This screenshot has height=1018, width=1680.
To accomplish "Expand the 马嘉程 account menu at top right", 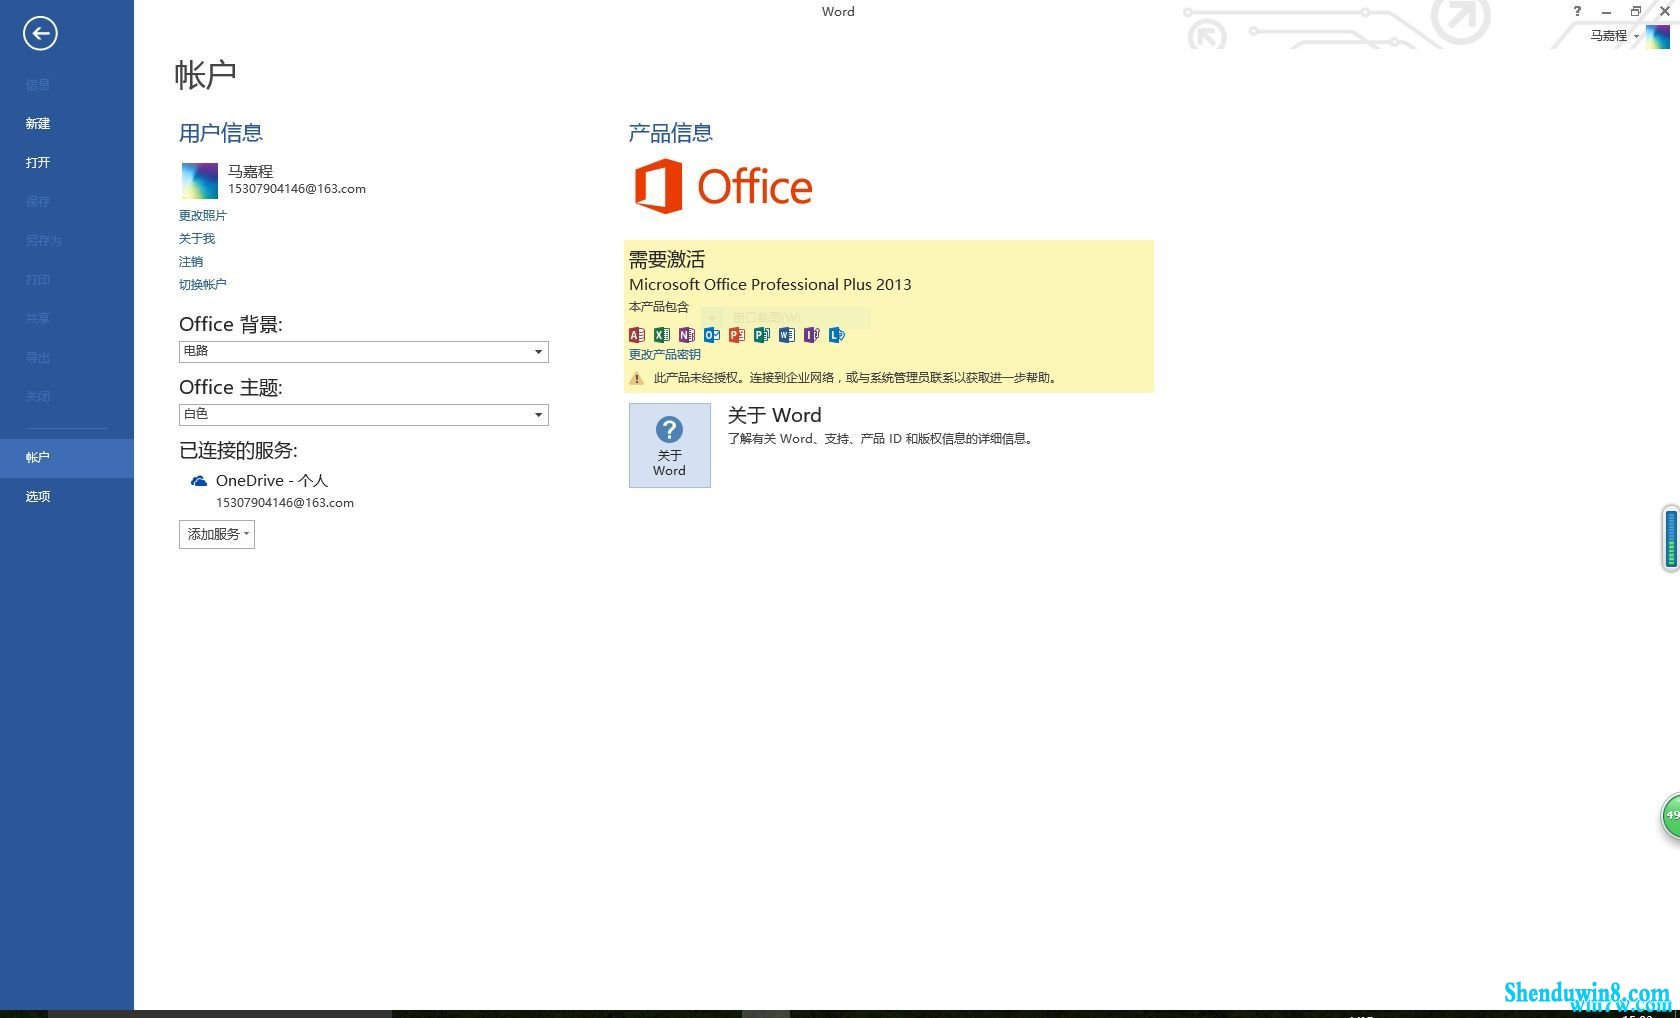I will click(x=1614, y=36).
